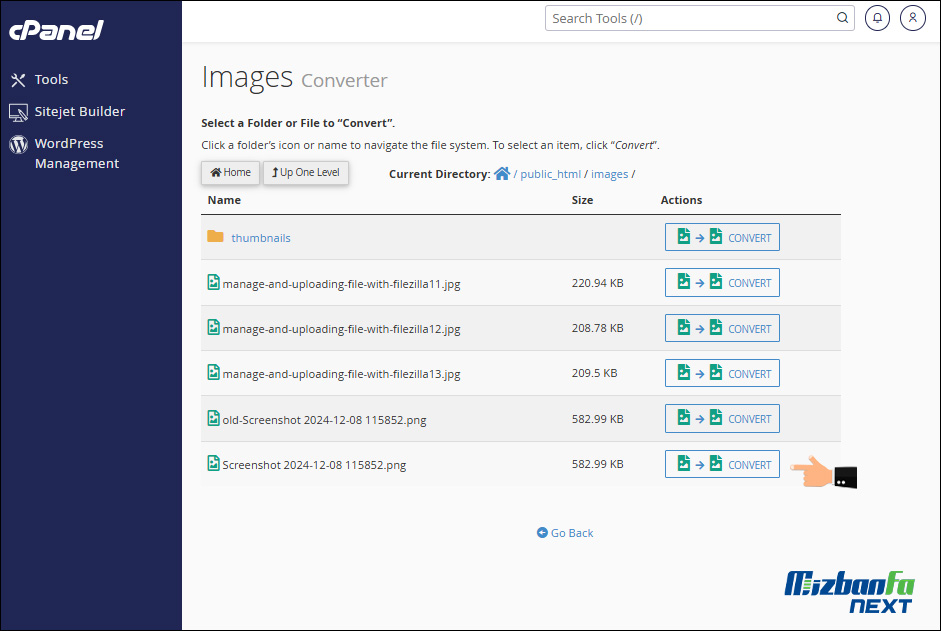Open the thumbnails folder link
This screenshot has height=631, width=941.
click(x=261, y=238)
